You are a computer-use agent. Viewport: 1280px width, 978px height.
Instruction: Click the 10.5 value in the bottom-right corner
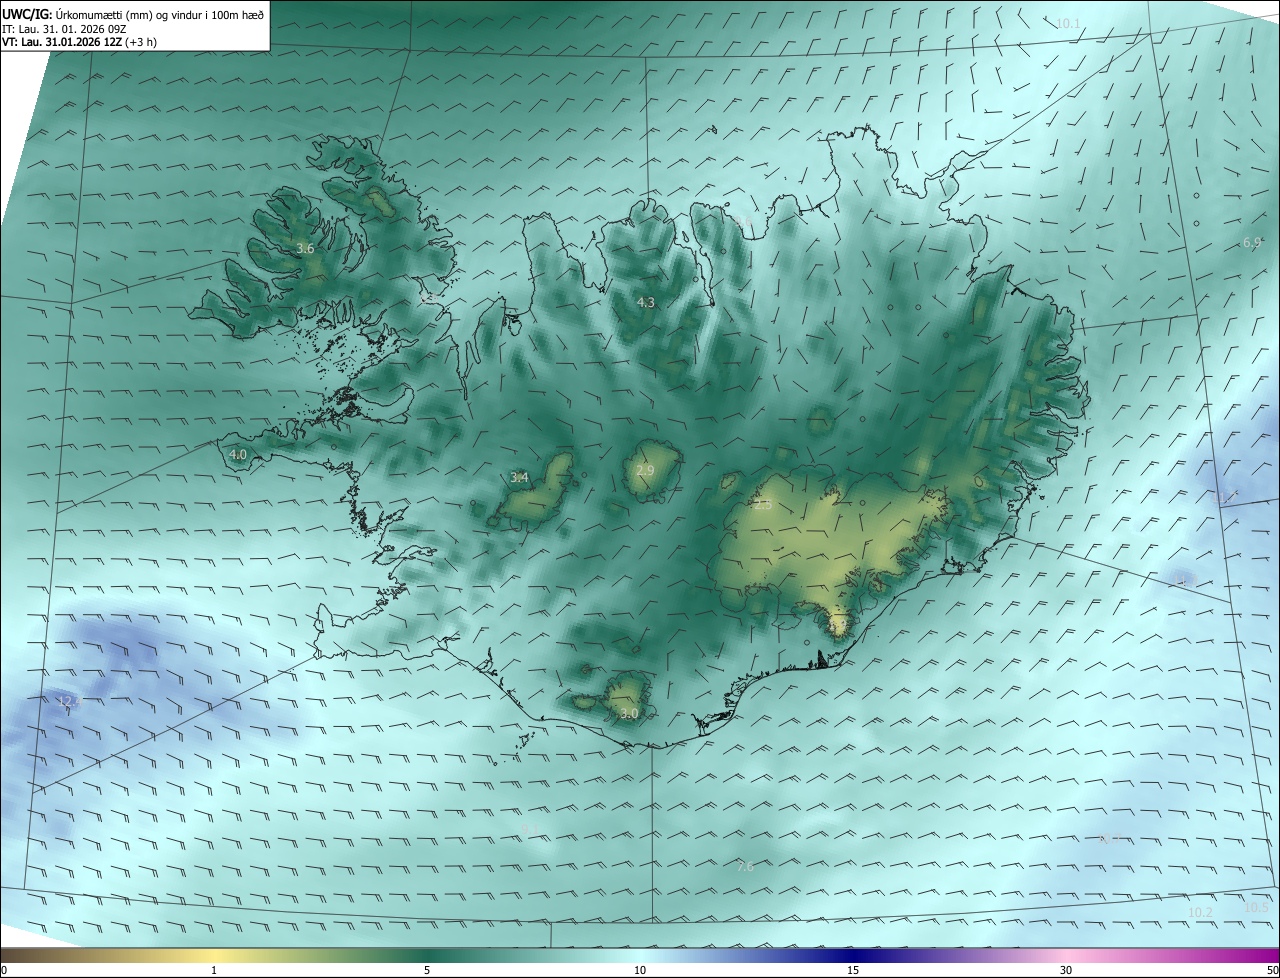point(1256,907)
